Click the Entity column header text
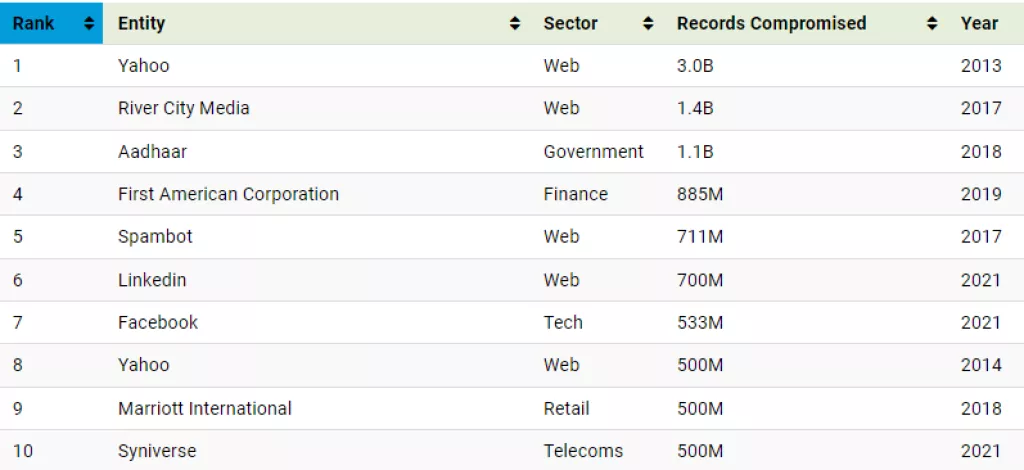This screenshot has height=470, width=1024. tap(141, 23)
